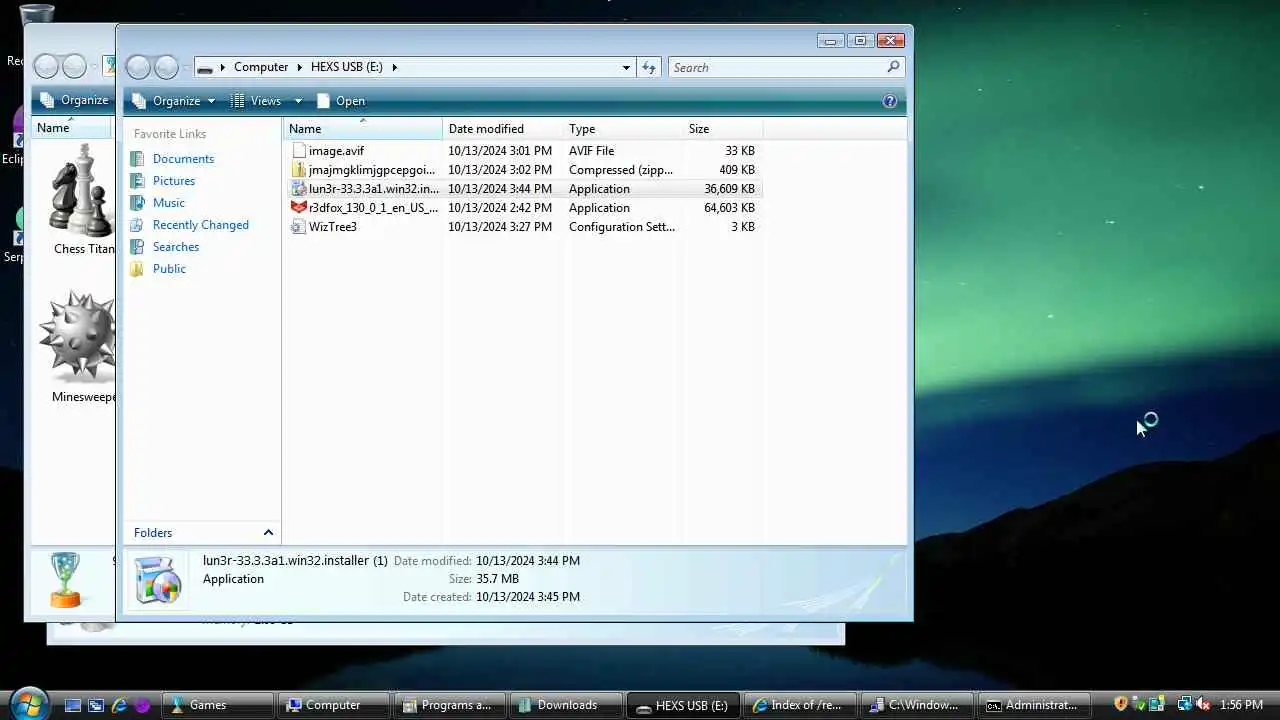Viewport: 1280px width, 720px height.
Task: Go forward in HEXS USB window
Action: pyautogui.click(x=167, y=67)
